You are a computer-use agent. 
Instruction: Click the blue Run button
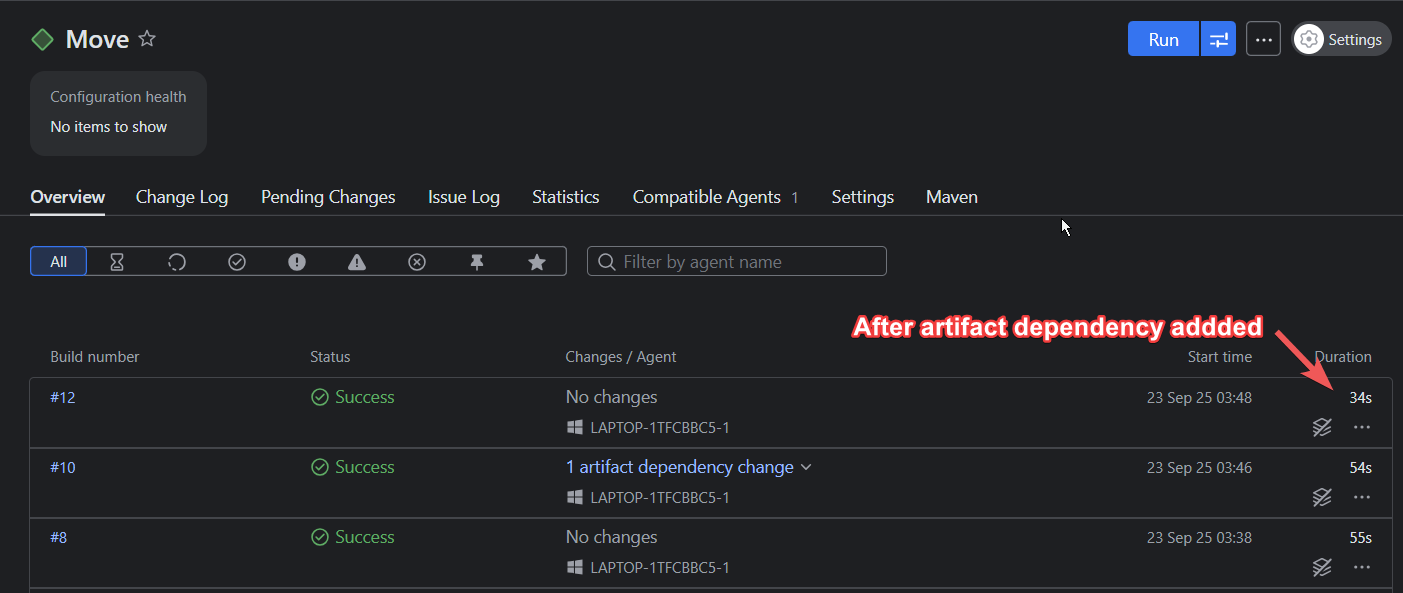pos(1163,39)
